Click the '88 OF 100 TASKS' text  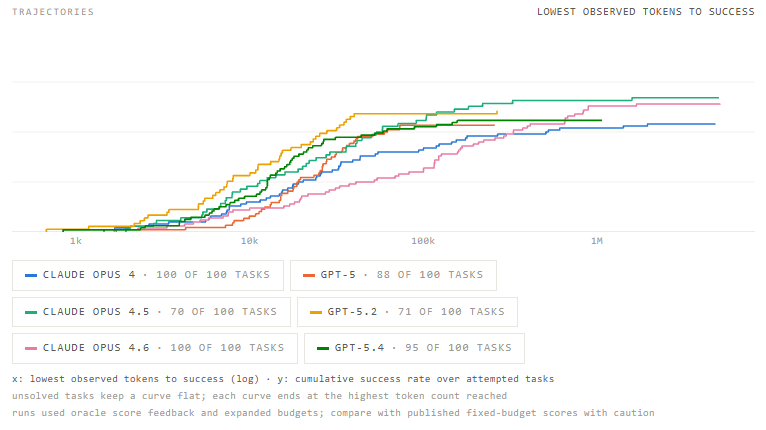(429, 275)
